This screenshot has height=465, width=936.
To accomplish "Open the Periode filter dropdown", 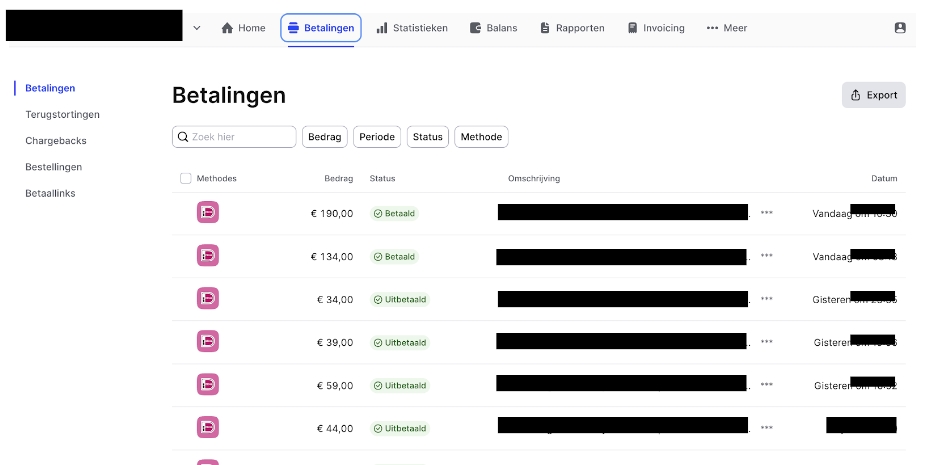I will (x=377, y=137).
